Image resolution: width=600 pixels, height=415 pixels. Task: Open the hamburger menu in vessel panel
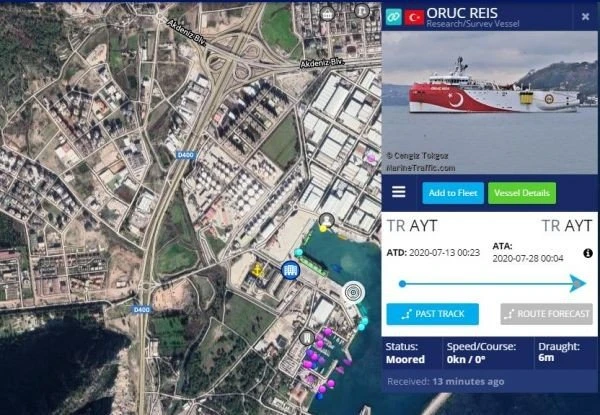point(399,192)
